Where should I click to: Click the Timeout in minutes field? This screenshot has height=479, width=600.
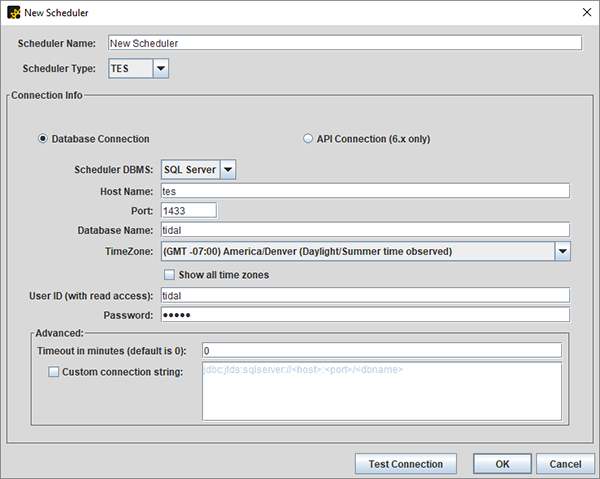[x=381, y=351]
